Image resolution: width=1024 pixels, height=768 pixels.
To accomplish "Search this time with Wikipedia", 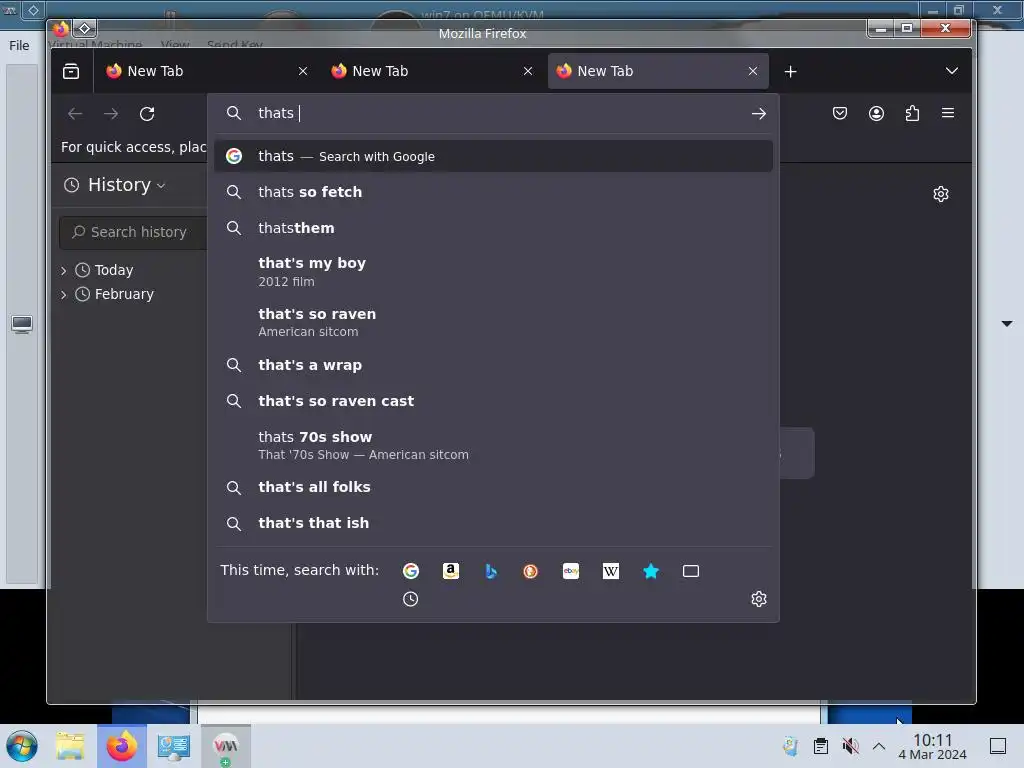I will click(x=611, y=571).
